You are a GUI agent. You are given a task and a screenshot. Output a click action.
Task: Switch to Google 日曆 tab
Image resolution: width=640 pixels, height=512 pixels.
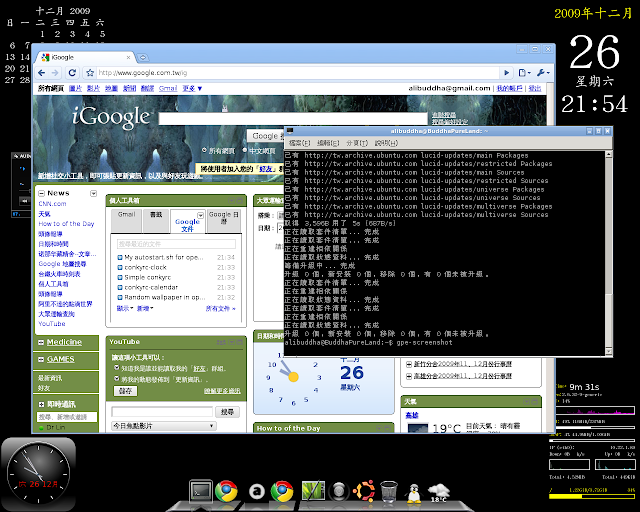tap(223, 219)
